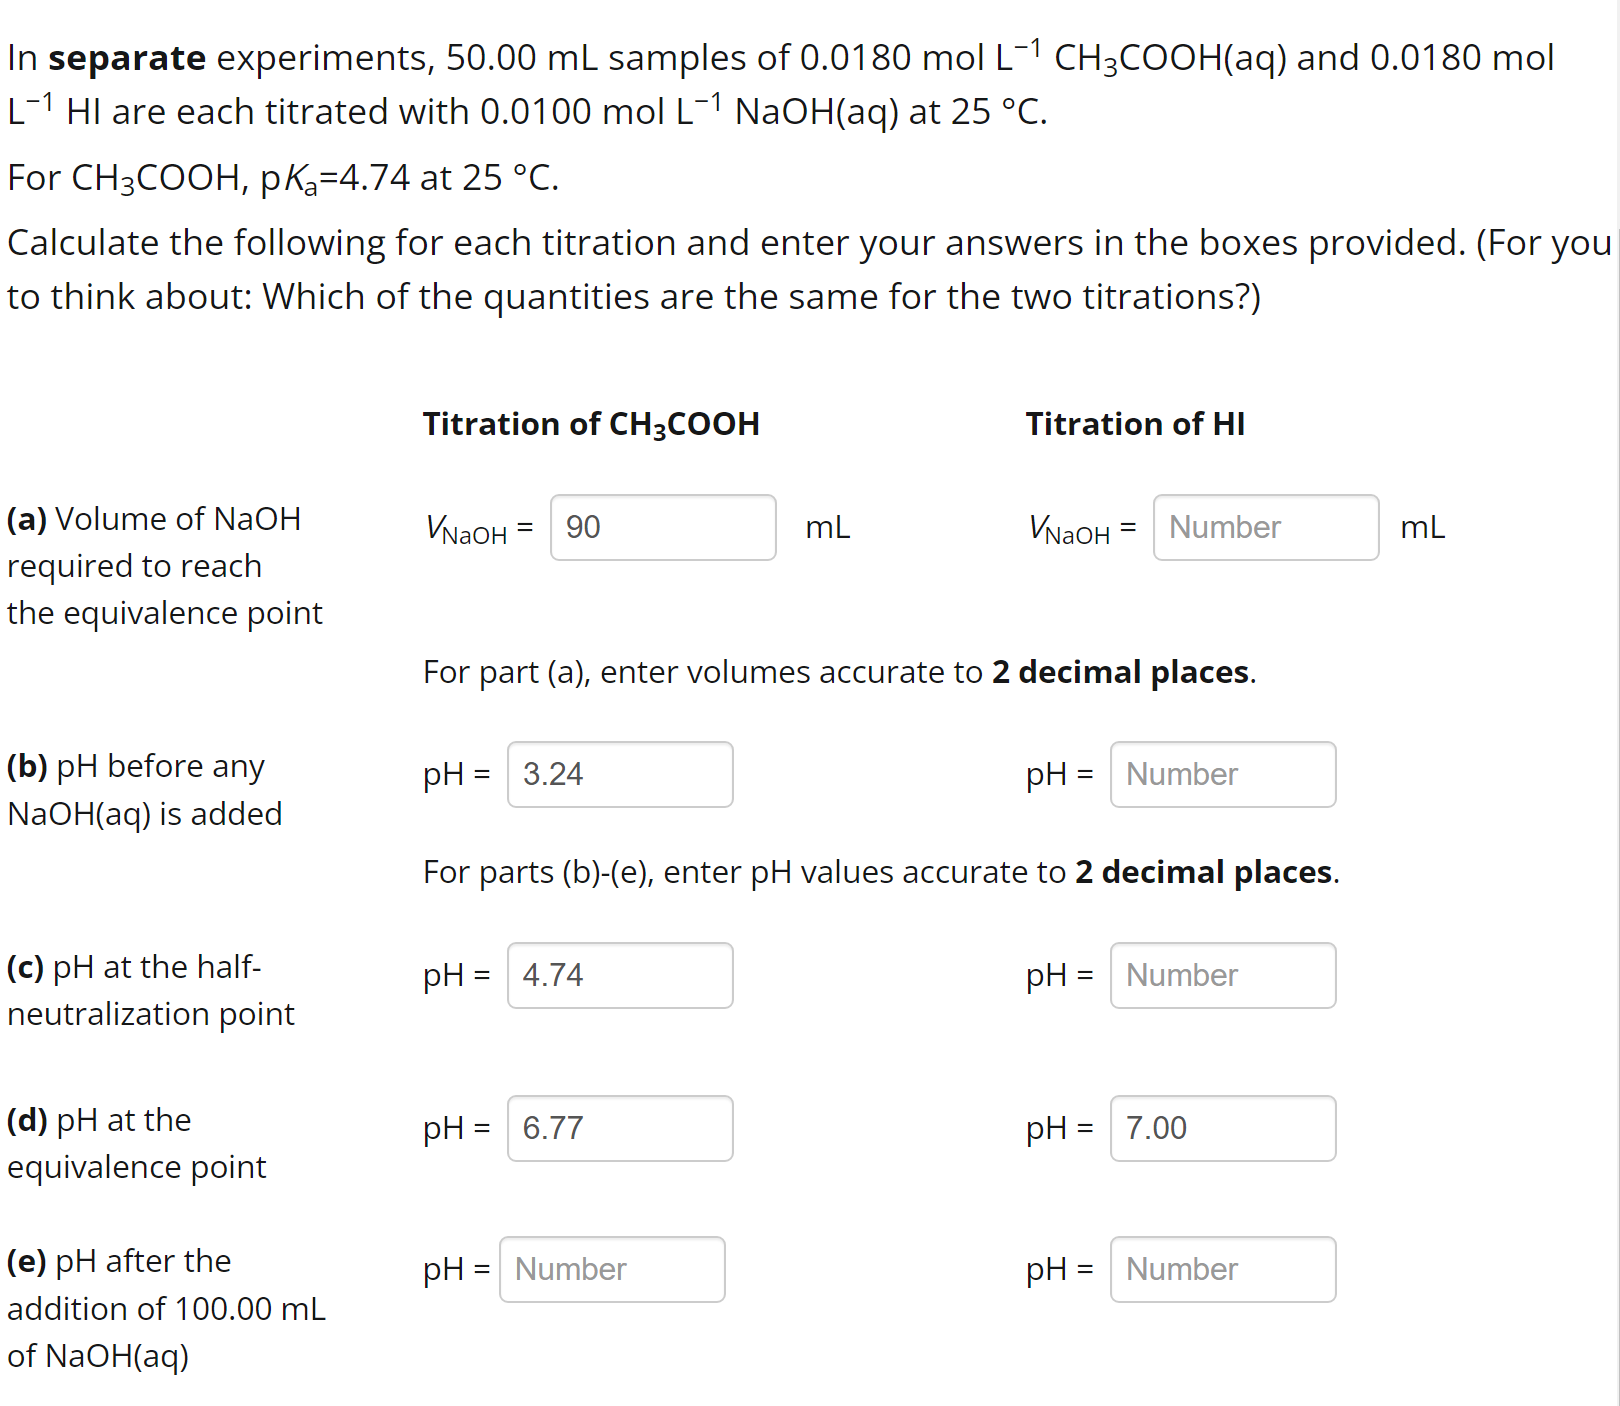Click the empty volume field for HI titration
1620x1406 pixels.
tap(1265, 527)
